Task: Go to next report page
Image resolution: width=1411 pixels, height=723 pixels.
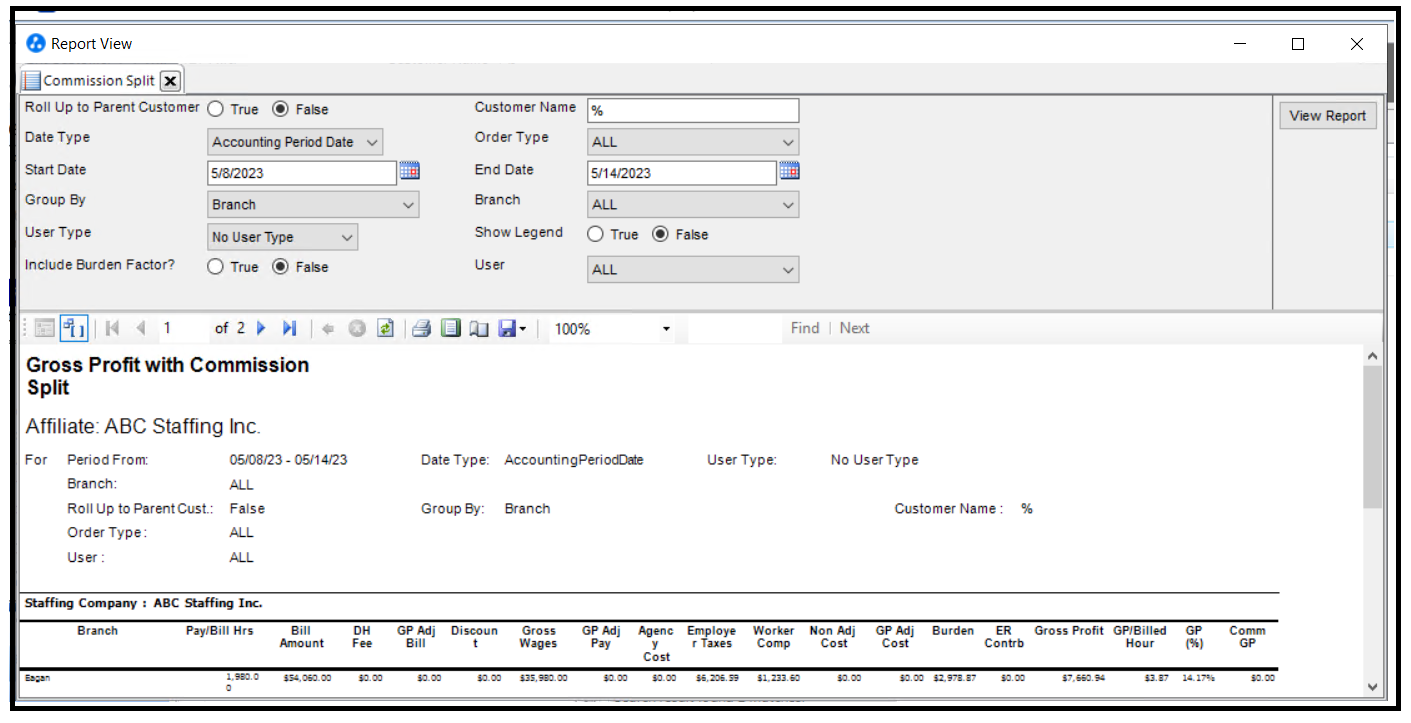Action: click(262, 328)
